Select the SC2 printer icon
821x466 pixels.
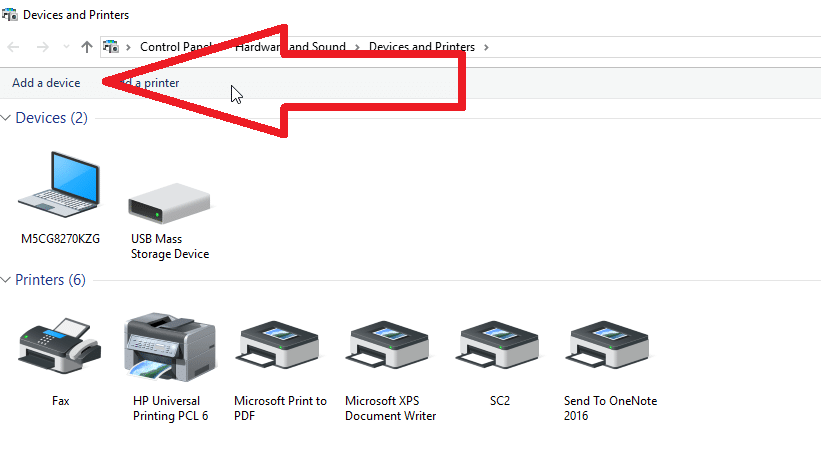coord(497,345)
